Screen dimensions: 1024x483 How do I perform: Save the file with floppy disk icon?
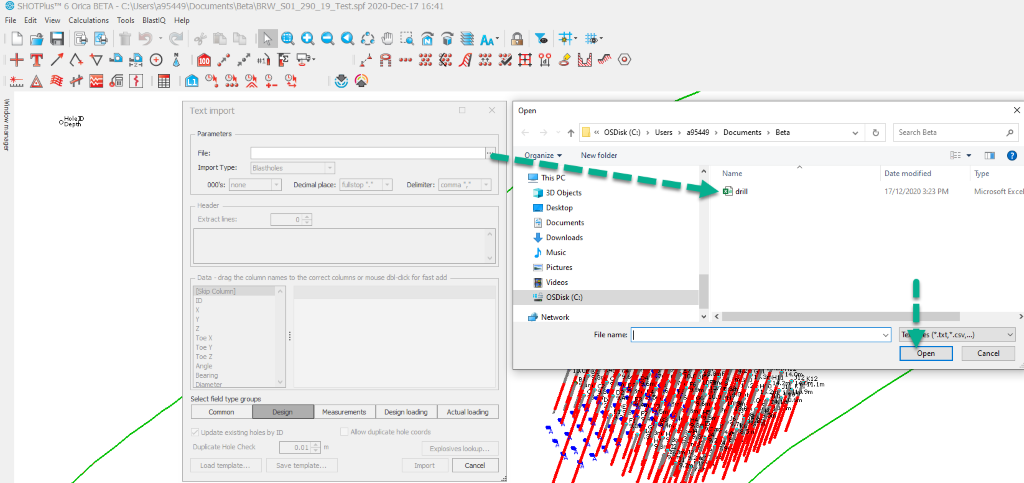coord(57,39)
